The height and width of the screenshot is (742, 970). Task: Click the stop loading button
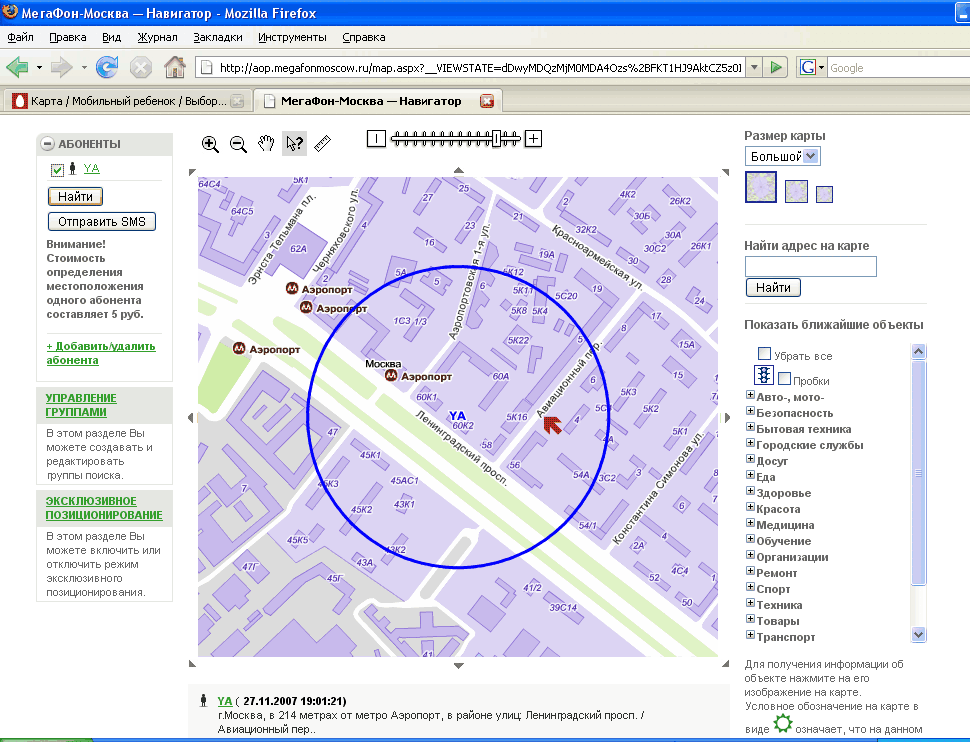141,67
